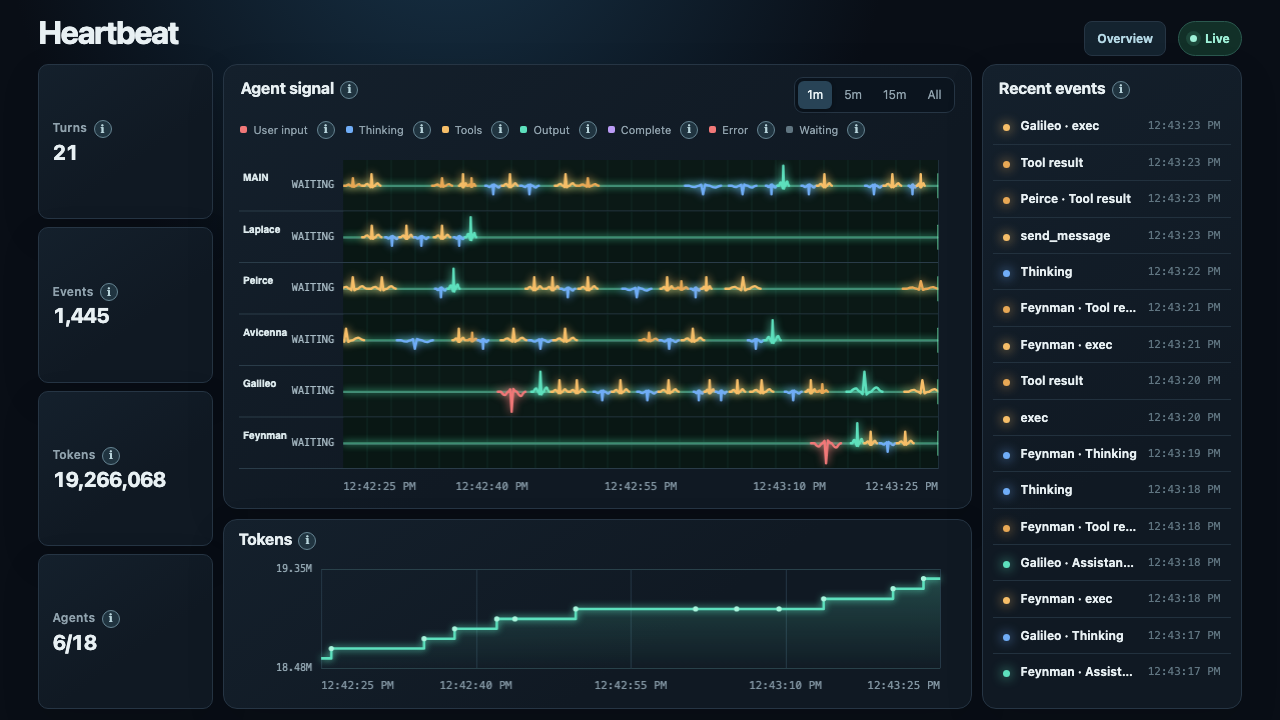Screen dimensions: 1280x720
Task: Select the Galileo agent row label
Action: click(260, 384)
